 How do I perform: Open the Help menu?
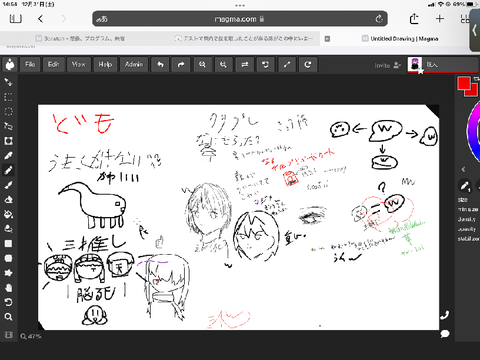pos(105,64)
